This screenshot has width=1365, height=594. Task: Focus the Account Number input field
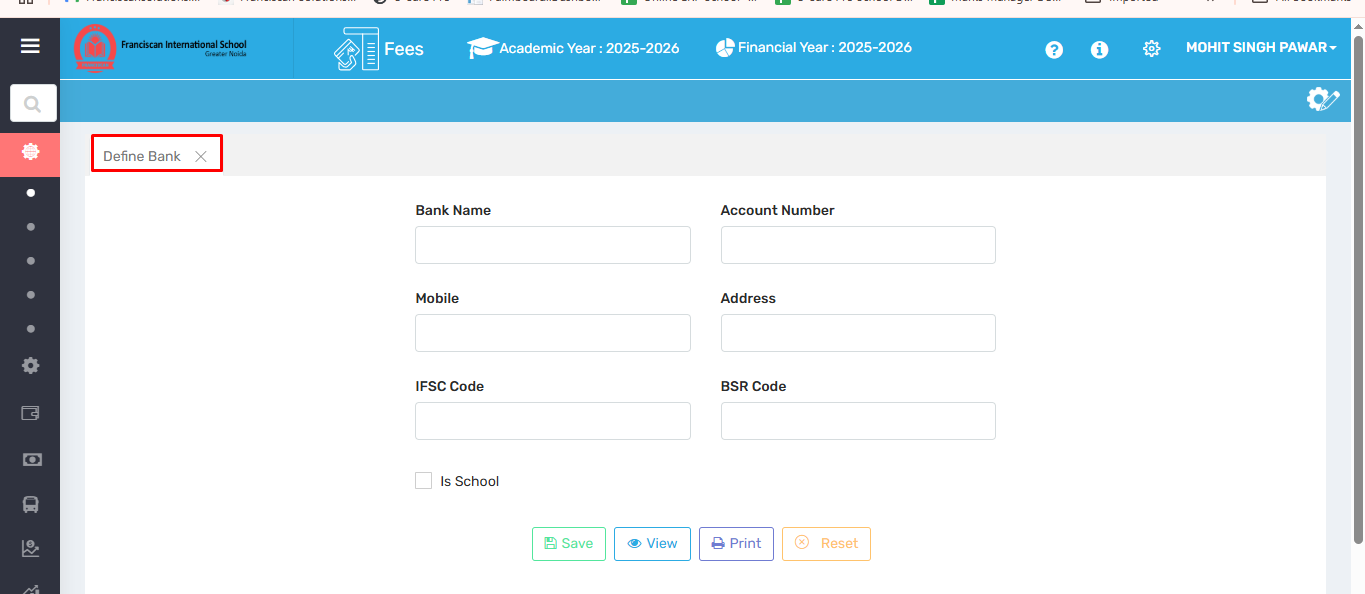[x=858, y=245]
